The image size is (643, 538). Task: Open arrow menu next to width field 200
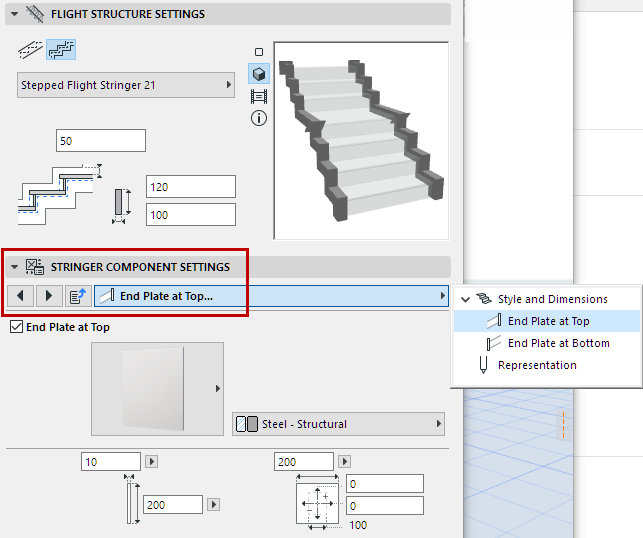pos(344,462)
